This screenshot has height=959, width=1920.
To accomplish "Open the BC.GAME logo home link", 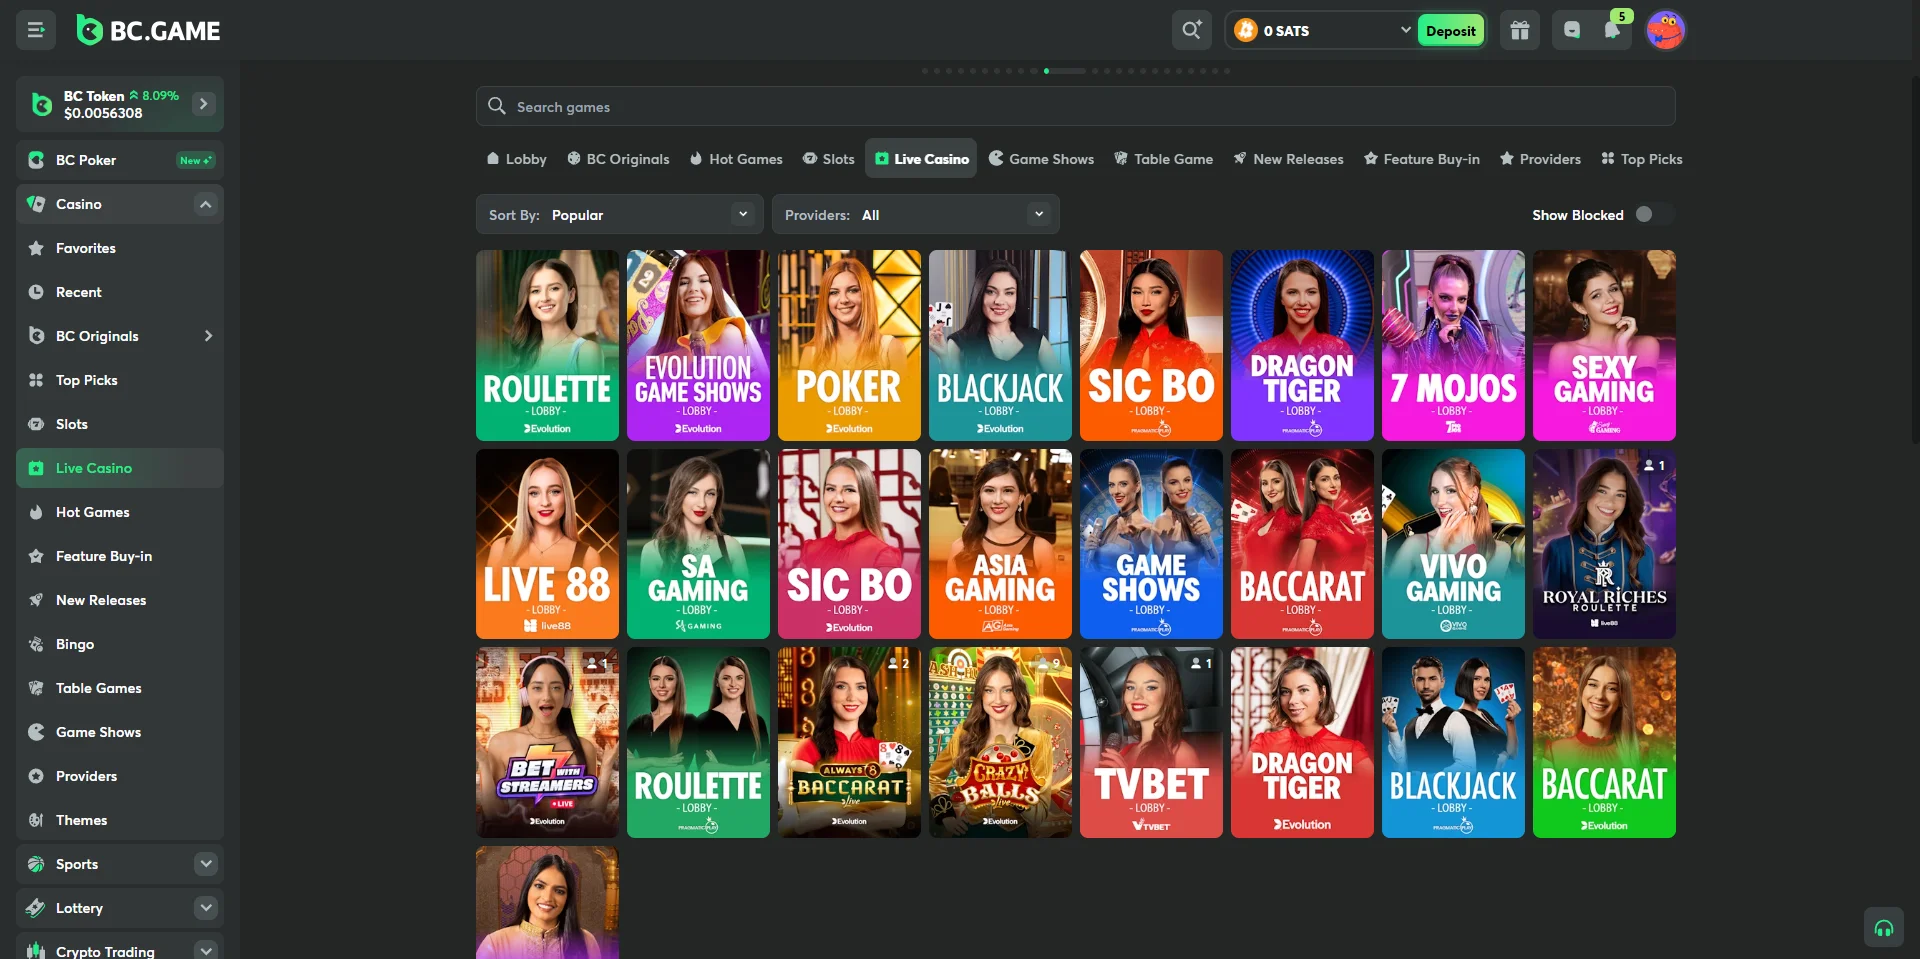I will (149, 31).
